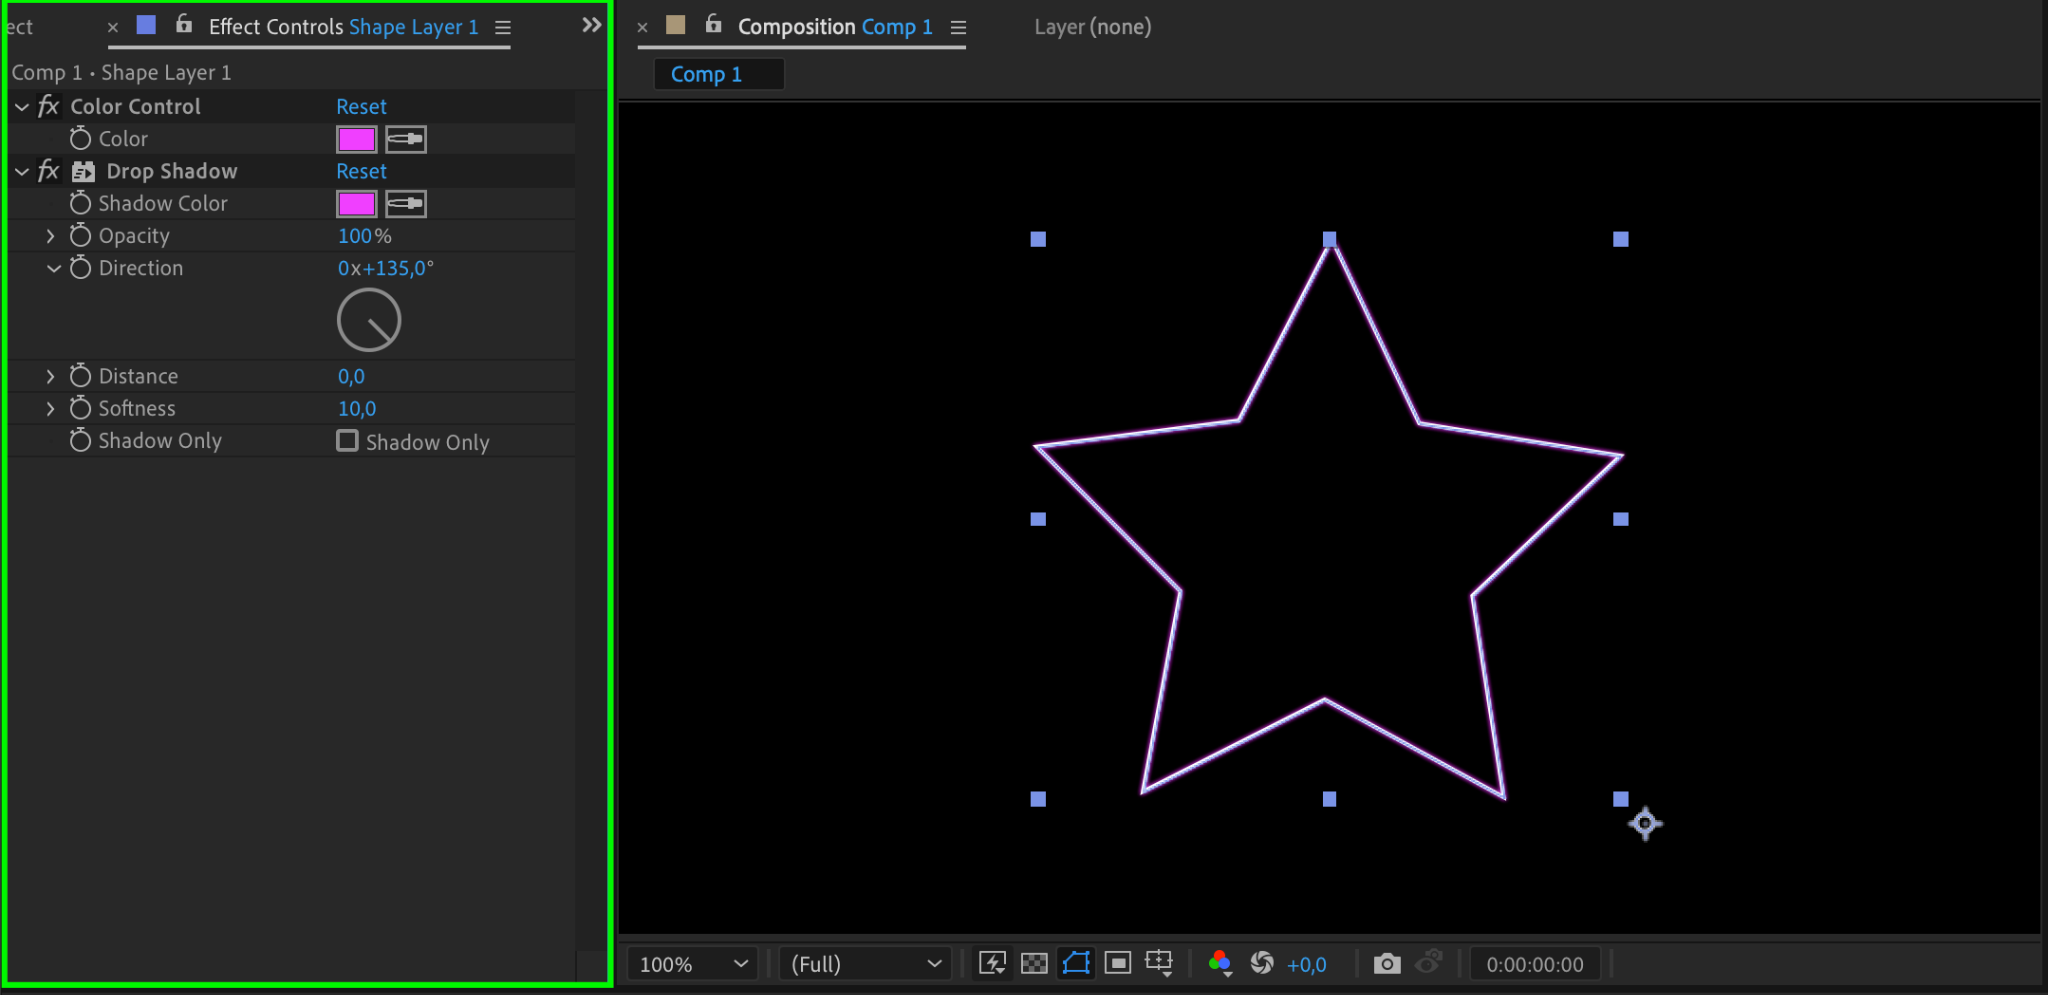This screenshot has height=995, width=2048.
Task: Take a snapshot with the camera icon
Action: (1386, 963)
